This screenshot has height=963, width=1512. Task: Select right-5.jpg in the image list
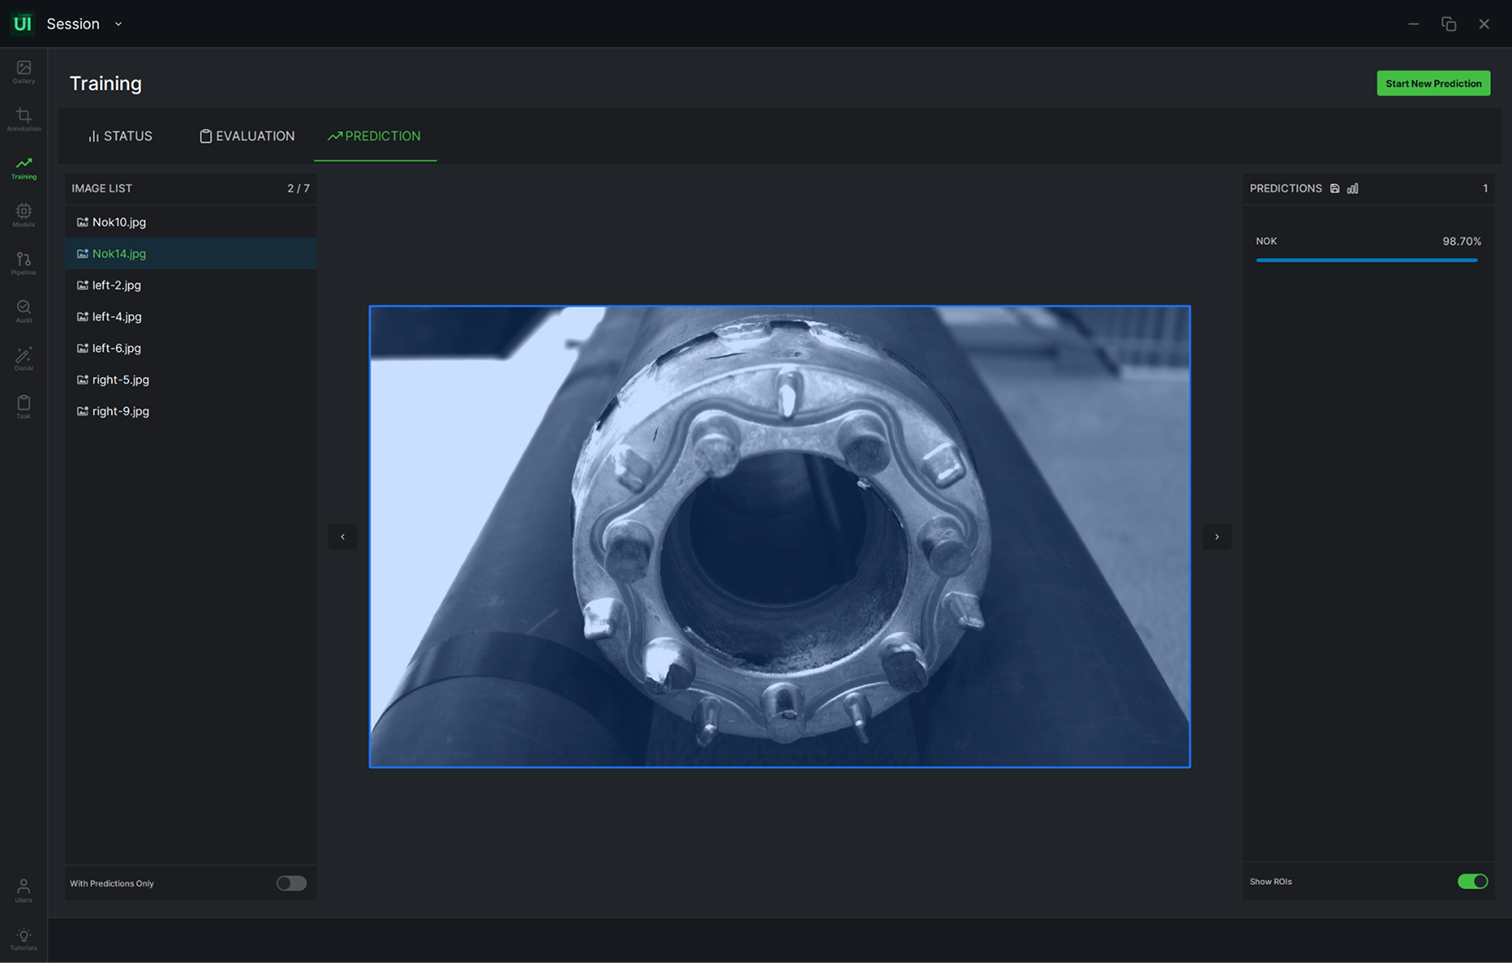tap(191, 379)
